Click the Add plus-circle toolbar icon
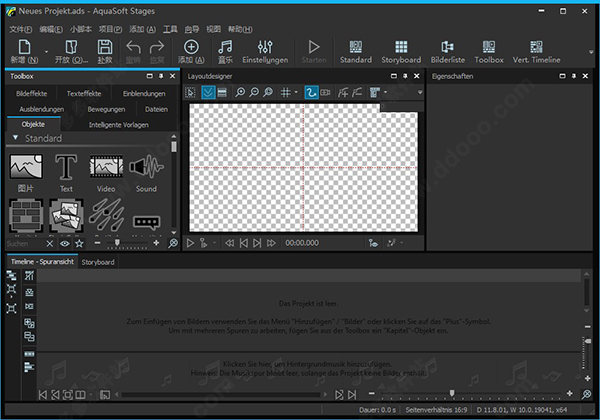Image resolution: width=600 pixels, height=420 pixels. (191, 47)
